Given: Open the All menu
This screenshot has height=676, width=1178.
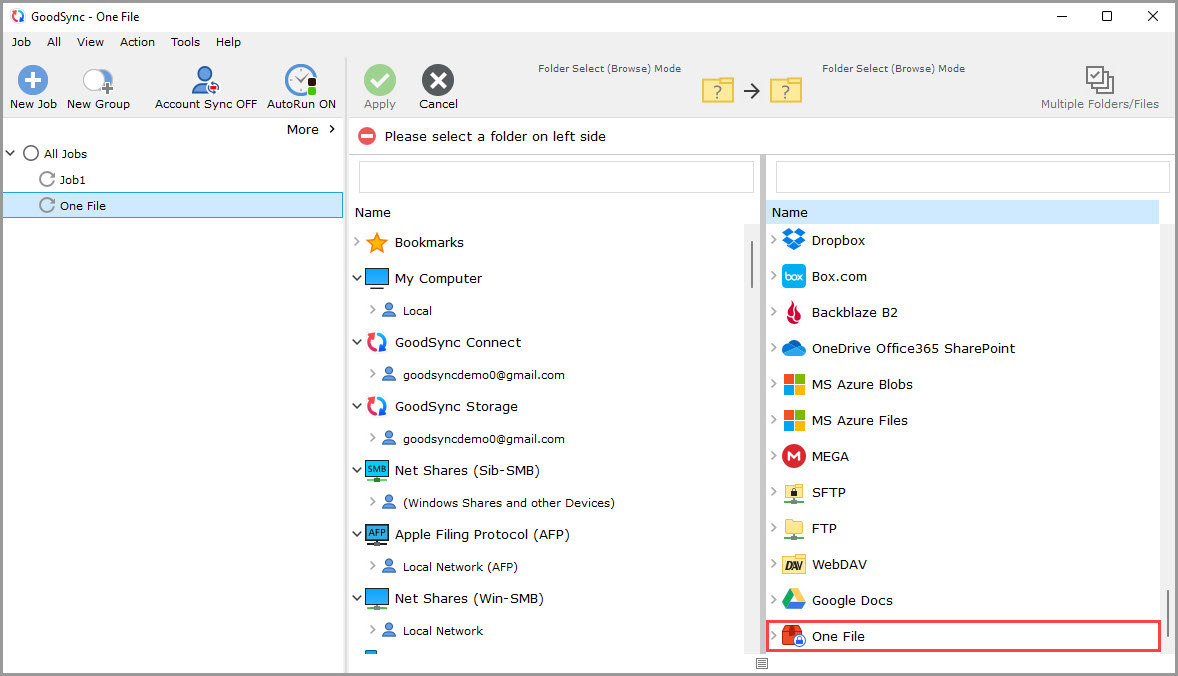Looking at the screenshot, I should 54,42.
